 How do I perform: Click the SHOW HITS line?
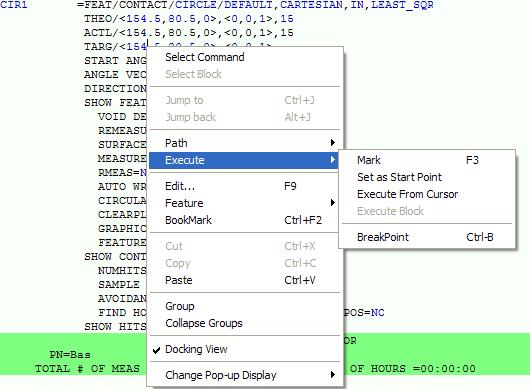[x=115, y=326]
